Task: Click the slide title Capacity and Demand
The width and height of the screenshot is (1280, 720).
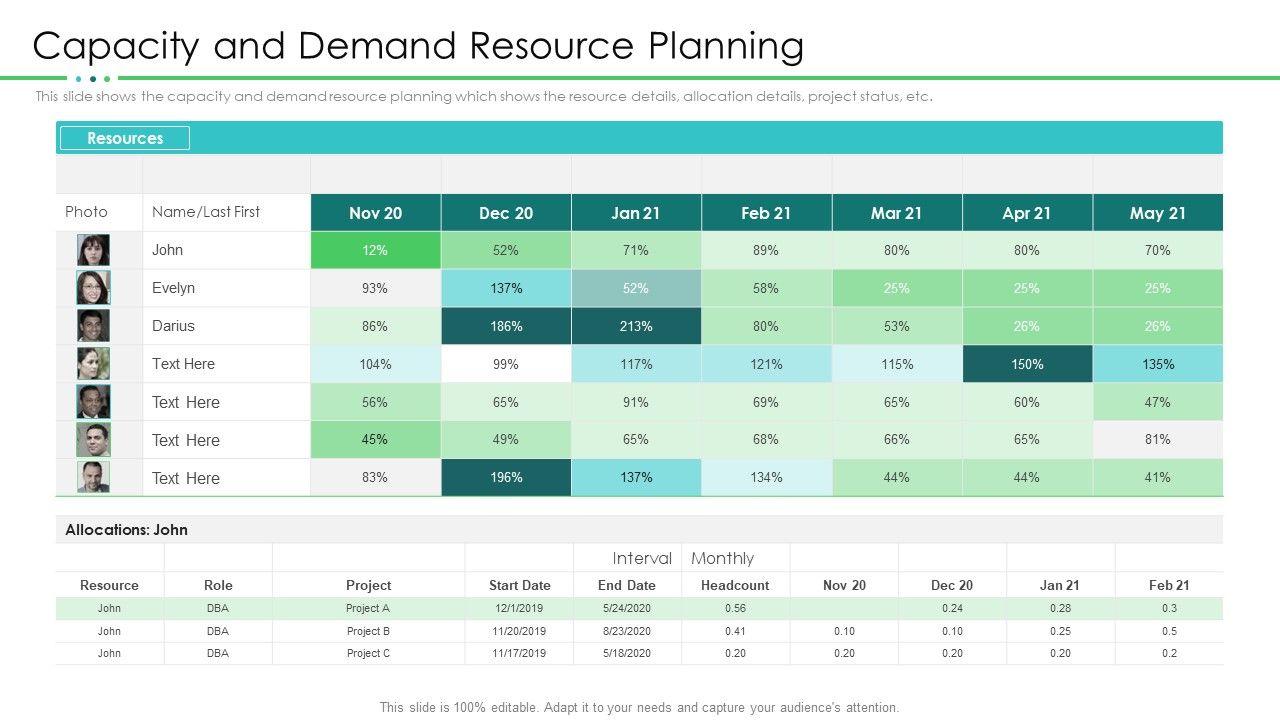Action: click(x=418, y=46)
